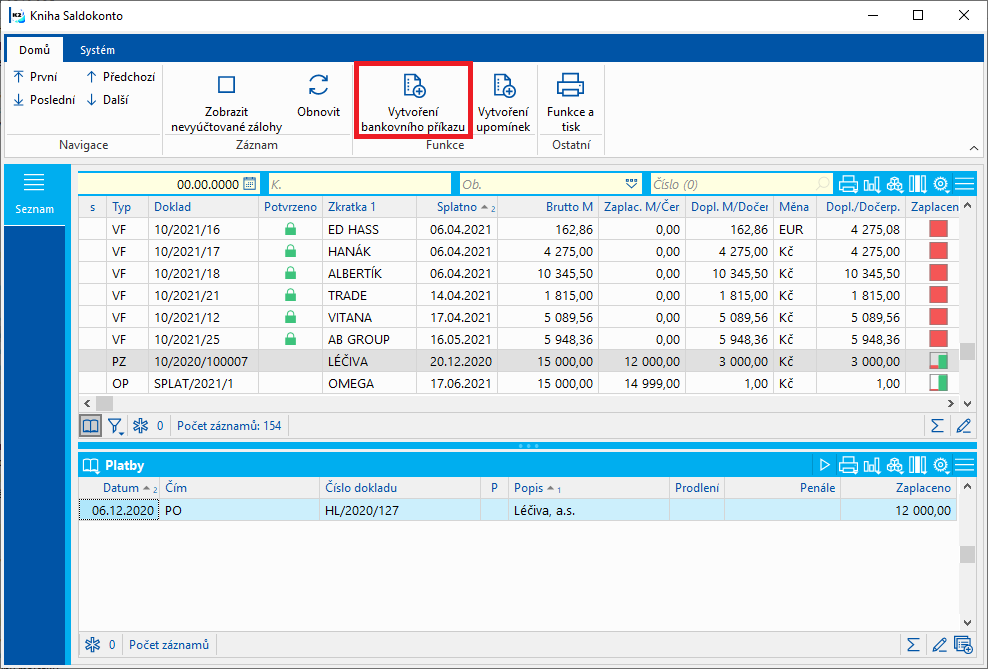Click the sum icon below the main grid
The image size is (988, 670).
(x=937, y=426)
